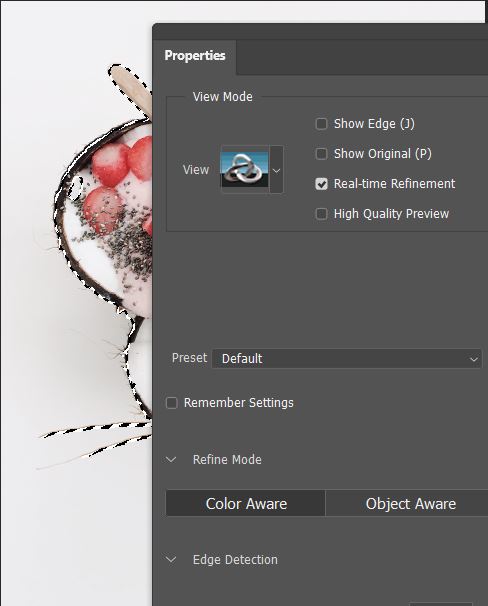Collapse the Refine Mode section chevron
Image resolution: width=488 pixels, height=606 pixels.
pyautogui.click(x=171, y=460)
